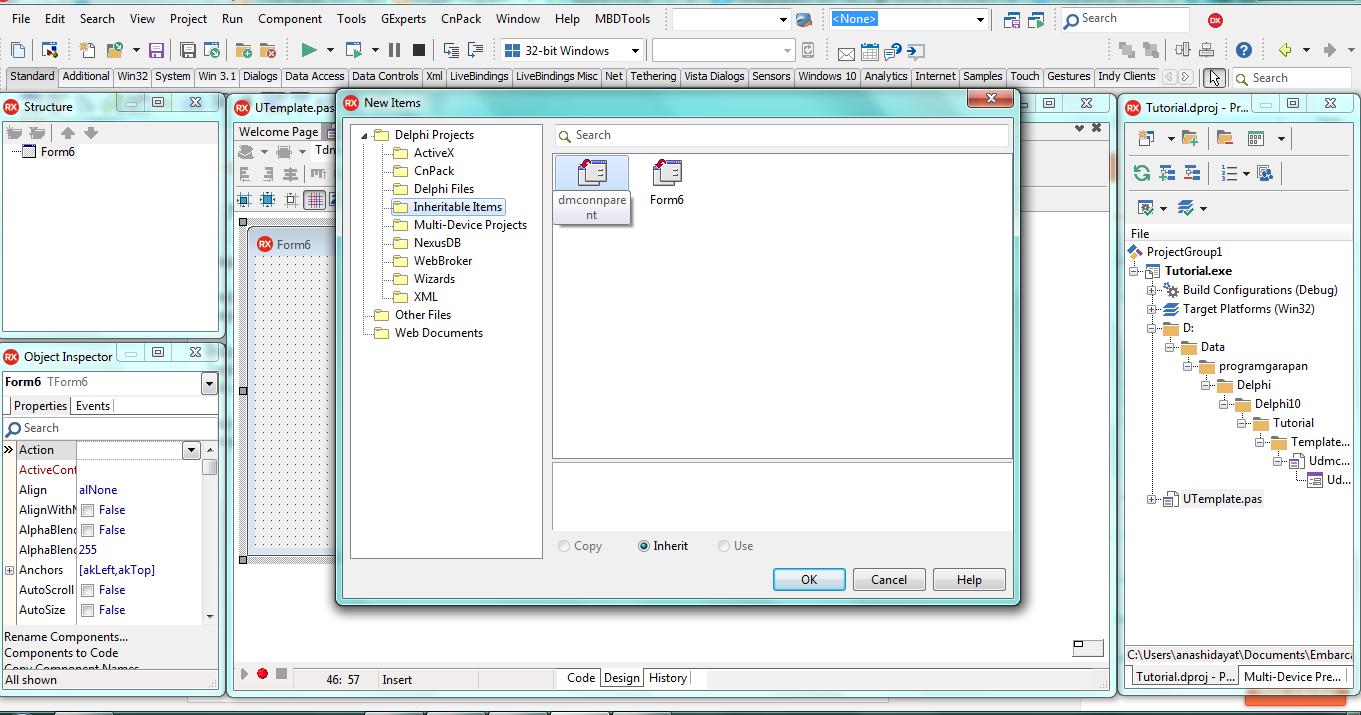This screenshot has height=715, width=1361.
Task: Click the Search field in New Items dialog
Action: point(780,135)
